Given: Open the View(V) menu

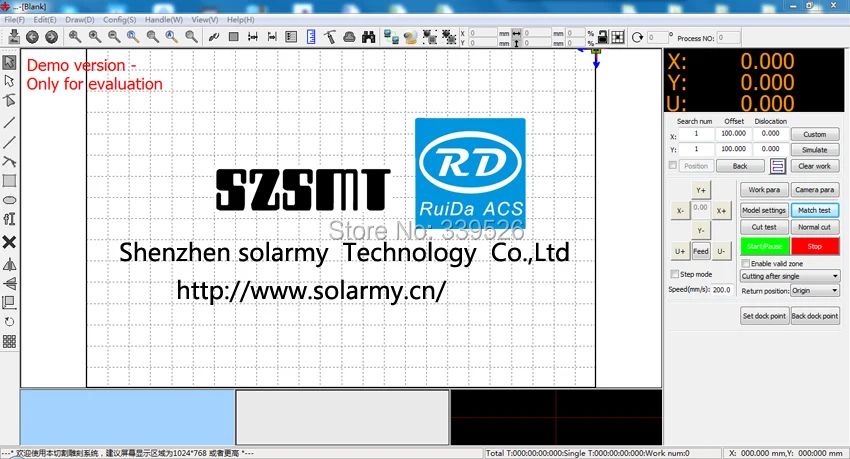Looking at the screenshot, I should point(204,20).
